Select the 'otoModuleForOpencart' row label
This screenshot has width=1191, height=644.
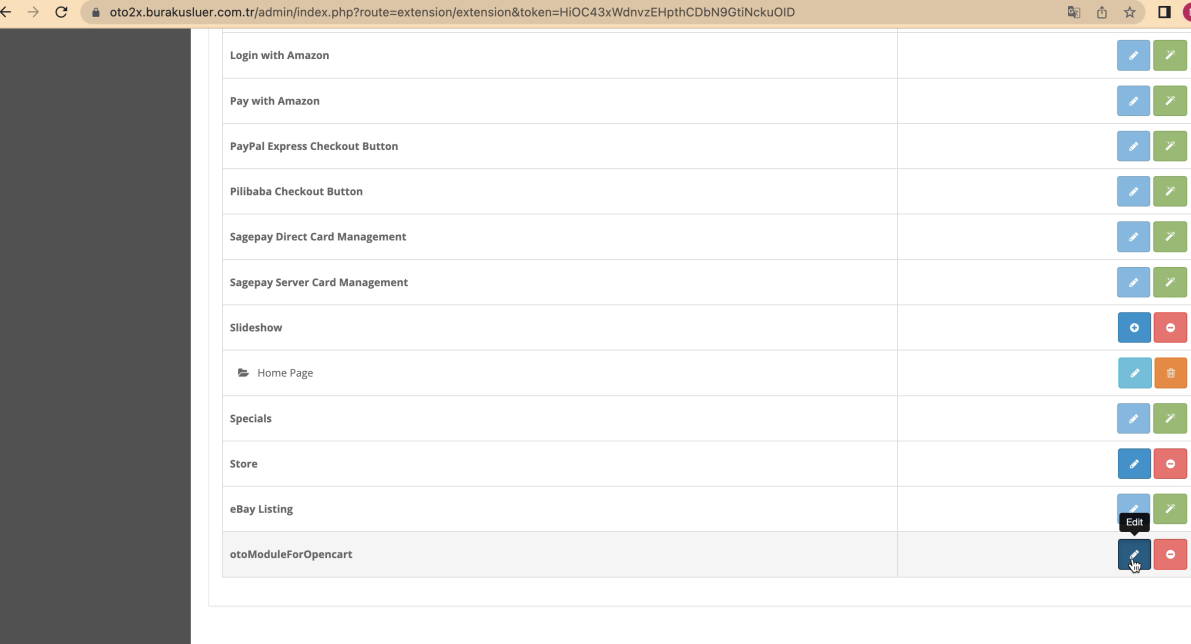(291, 554)
